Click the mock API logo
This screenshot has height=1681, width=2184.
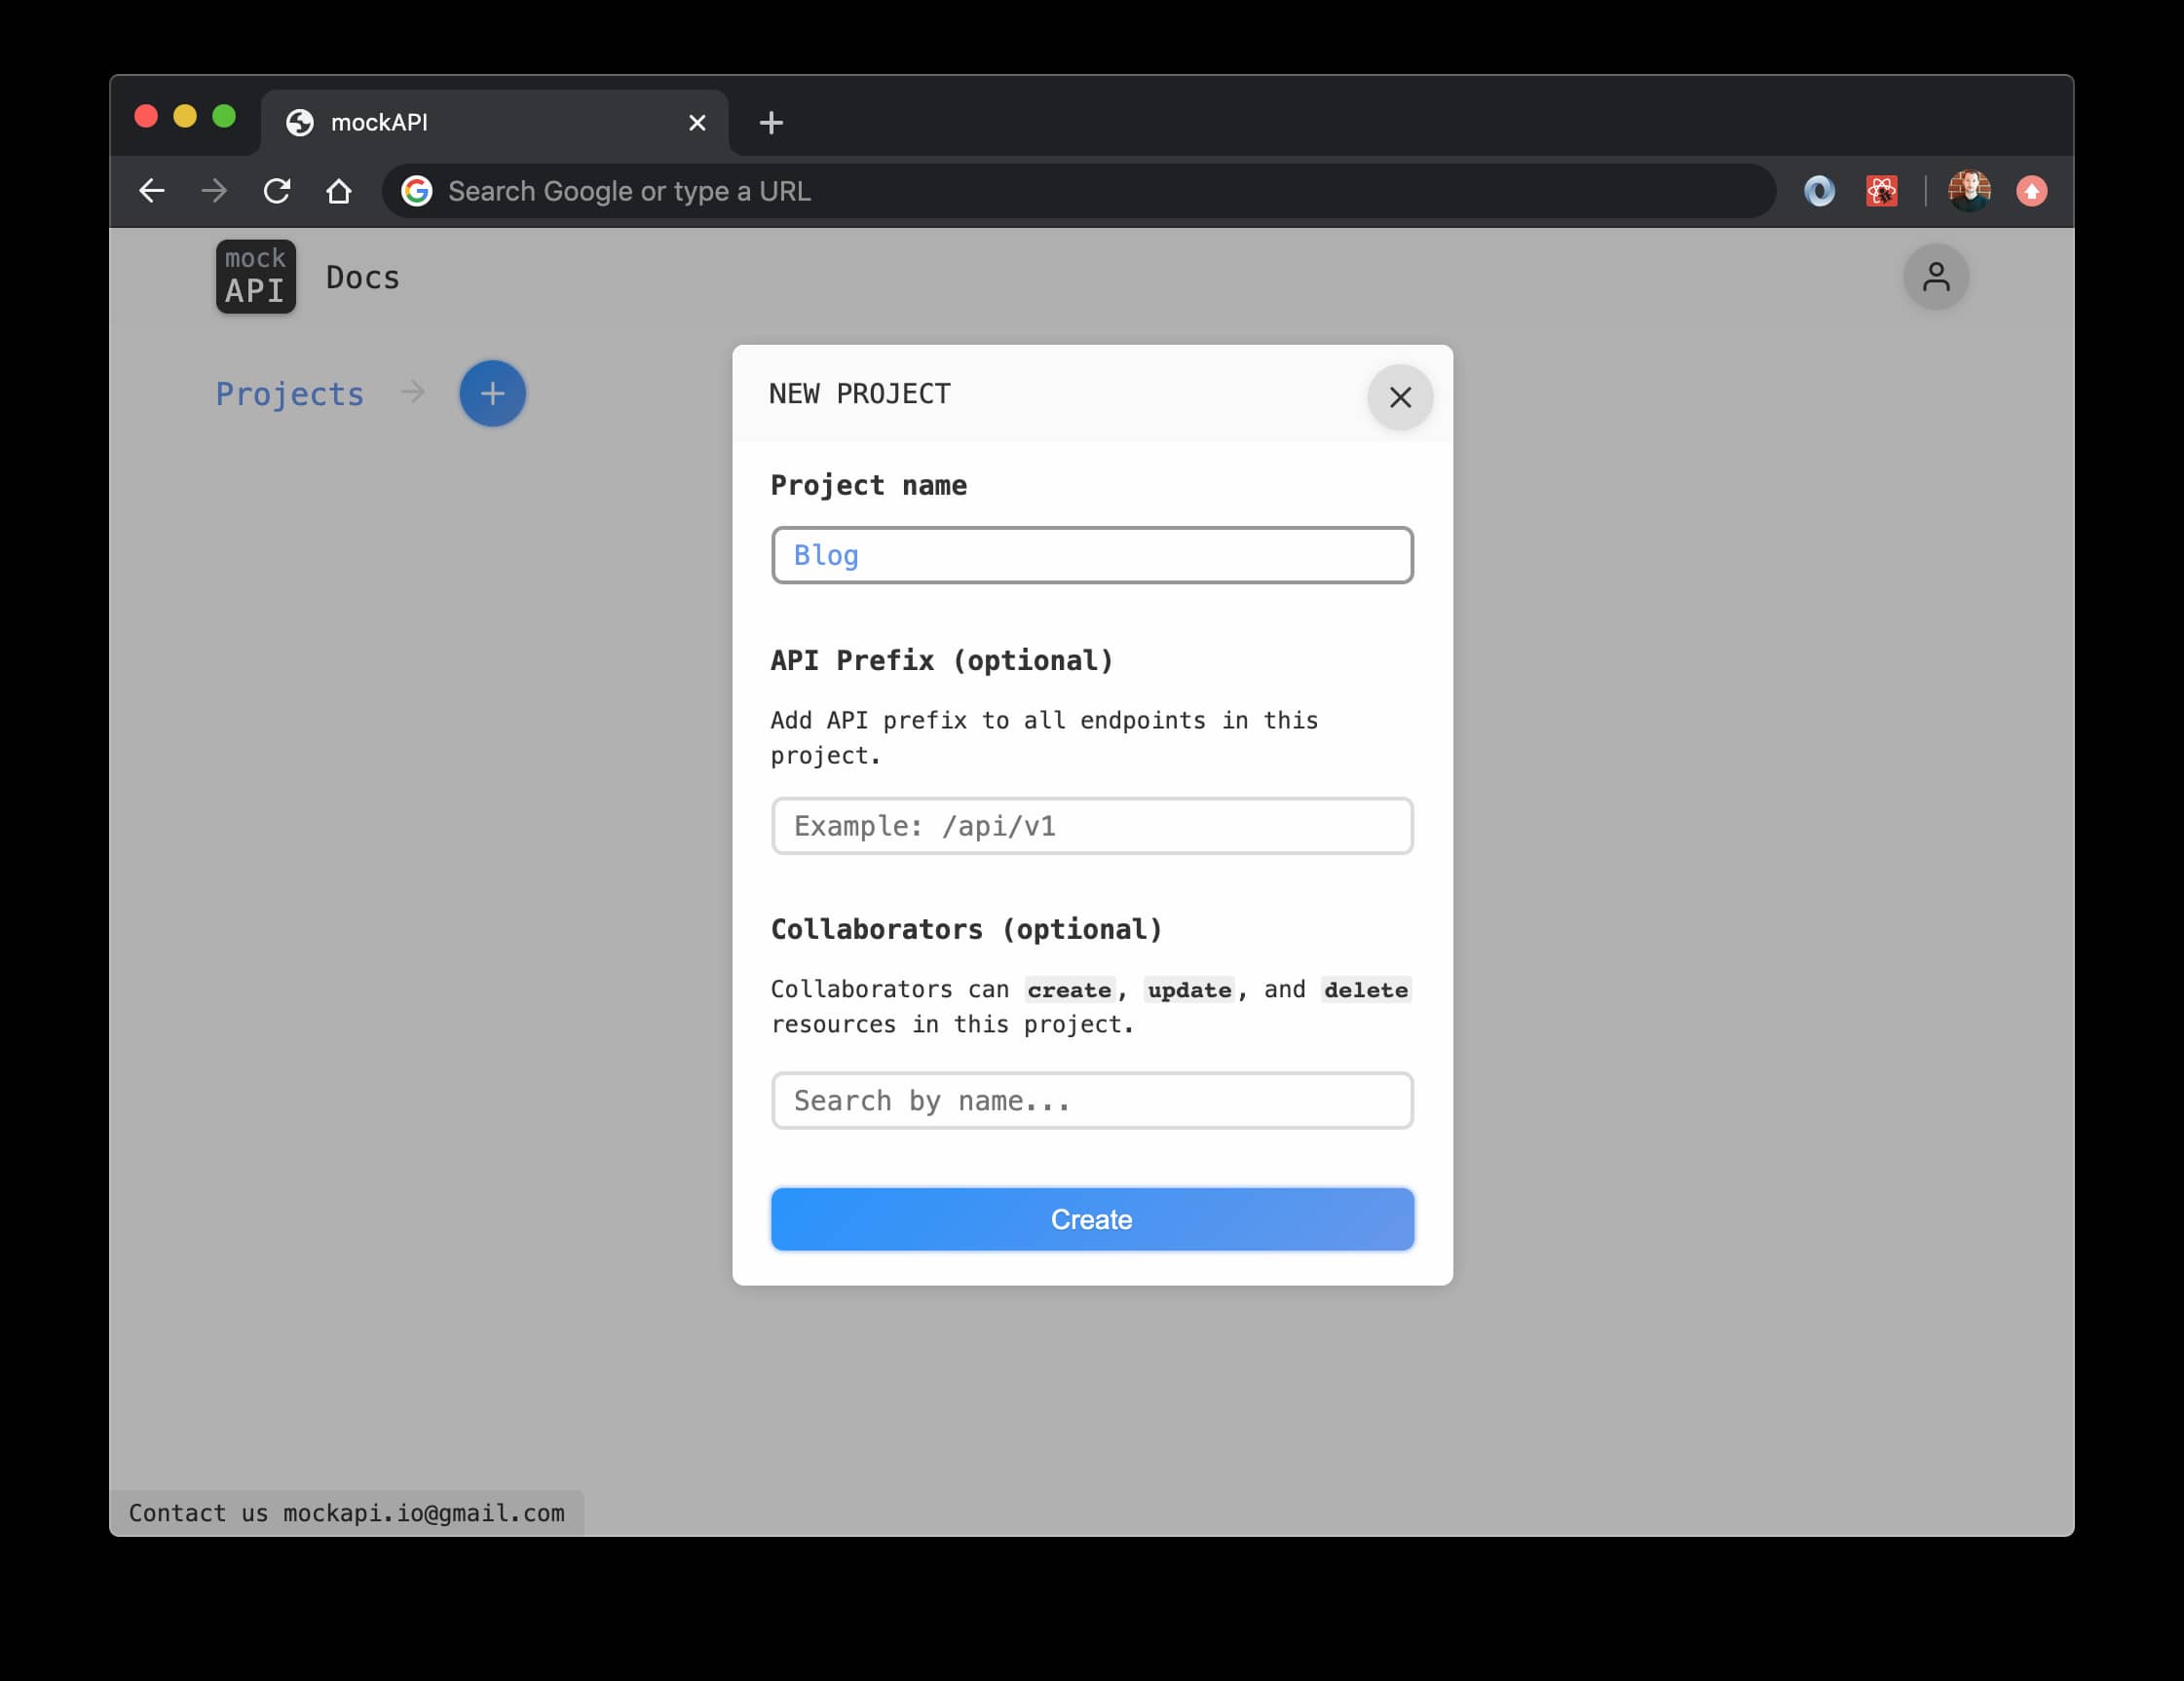[x=256, y=277]
